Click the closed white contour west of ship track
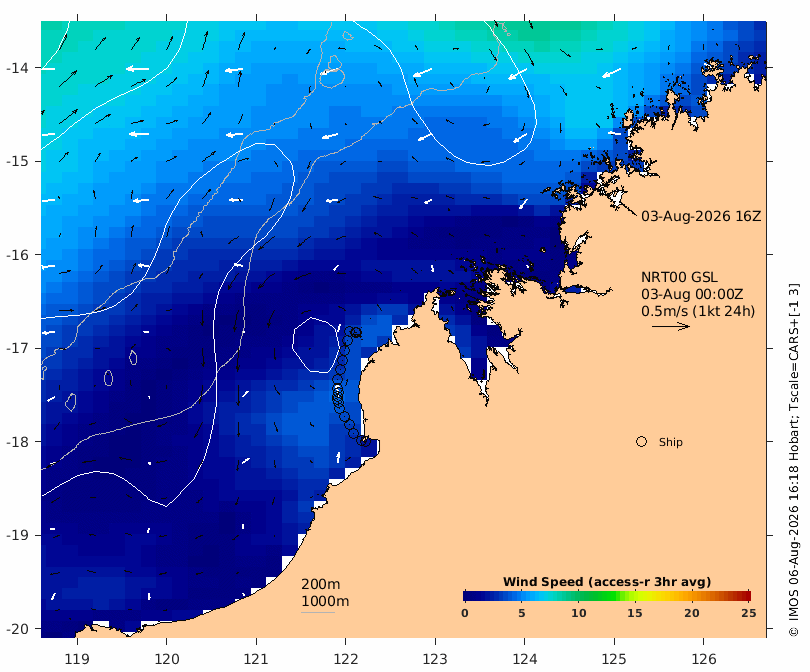Screen dimensions: 810x672 (316, 345)
